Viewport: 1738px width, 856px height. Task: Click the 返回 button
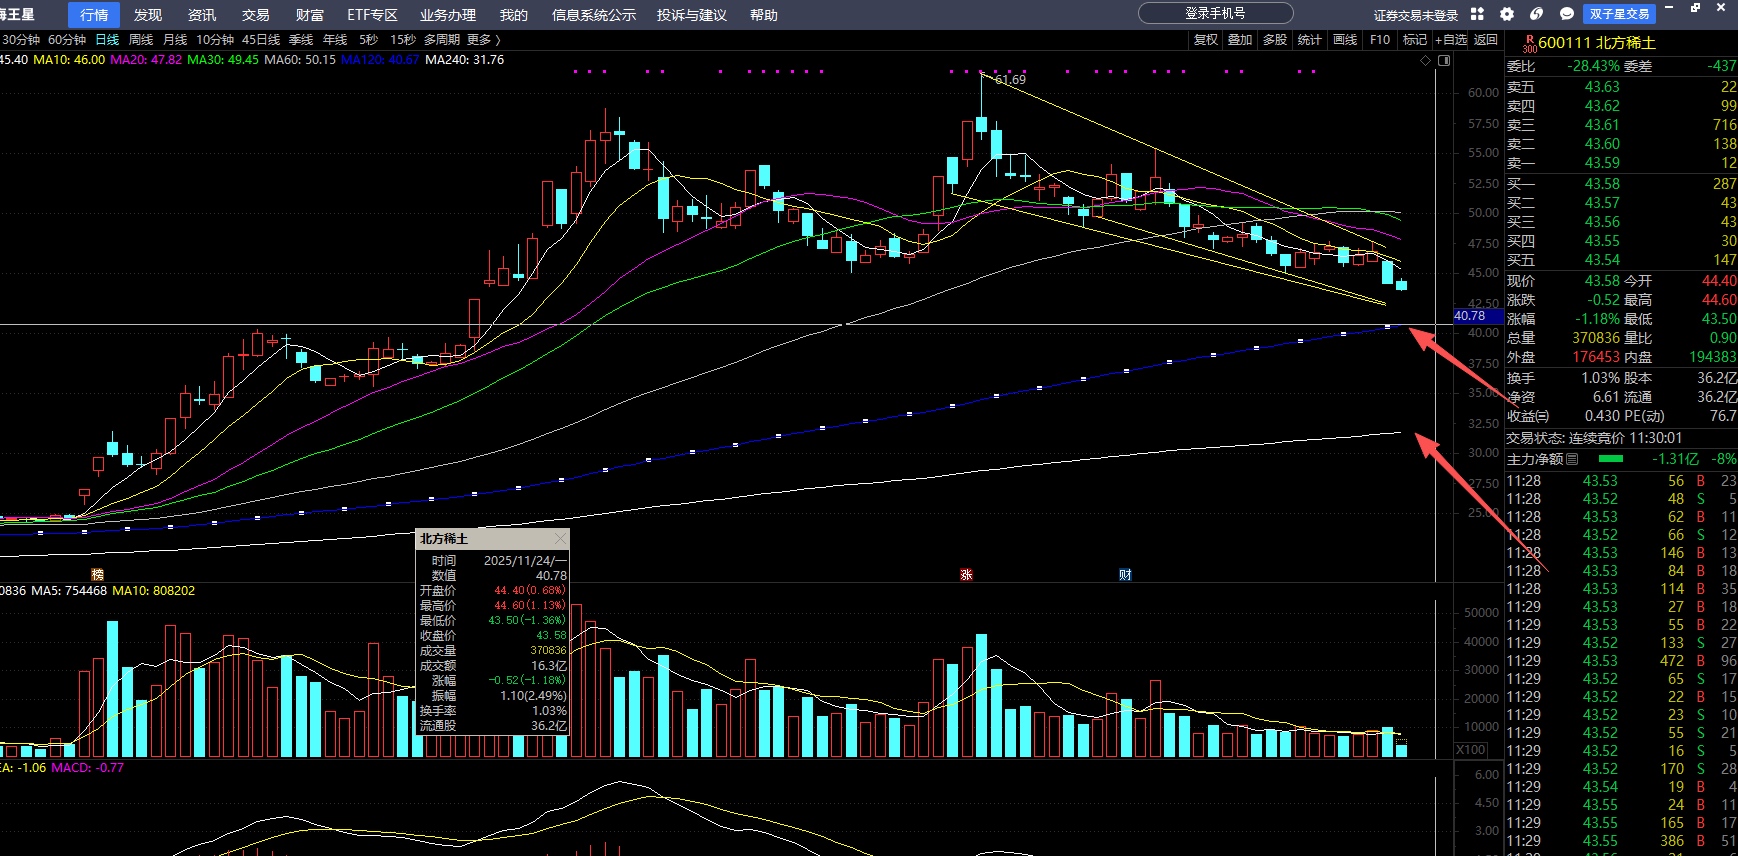(1486, 40)
